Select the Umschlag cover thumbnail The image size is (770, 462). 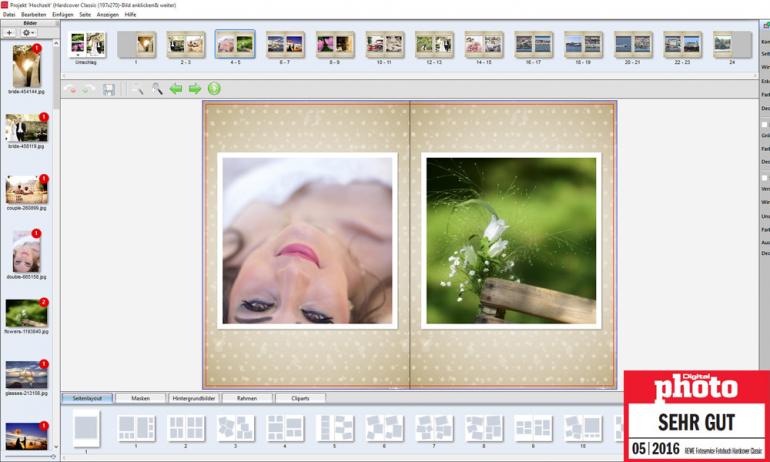[x=87, y=45]
